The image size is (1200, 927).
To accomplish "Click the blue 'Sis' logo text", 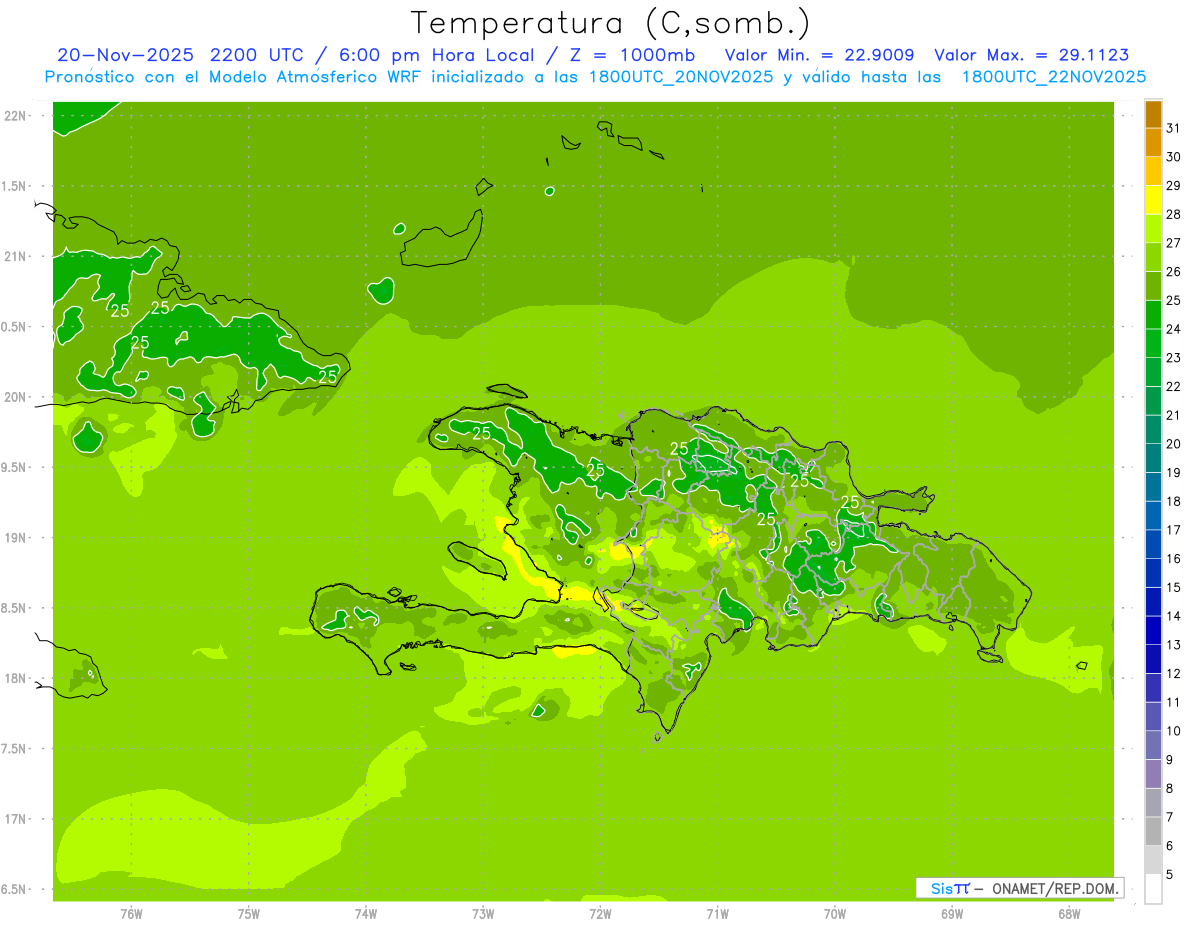I will [x=942, y=888].
